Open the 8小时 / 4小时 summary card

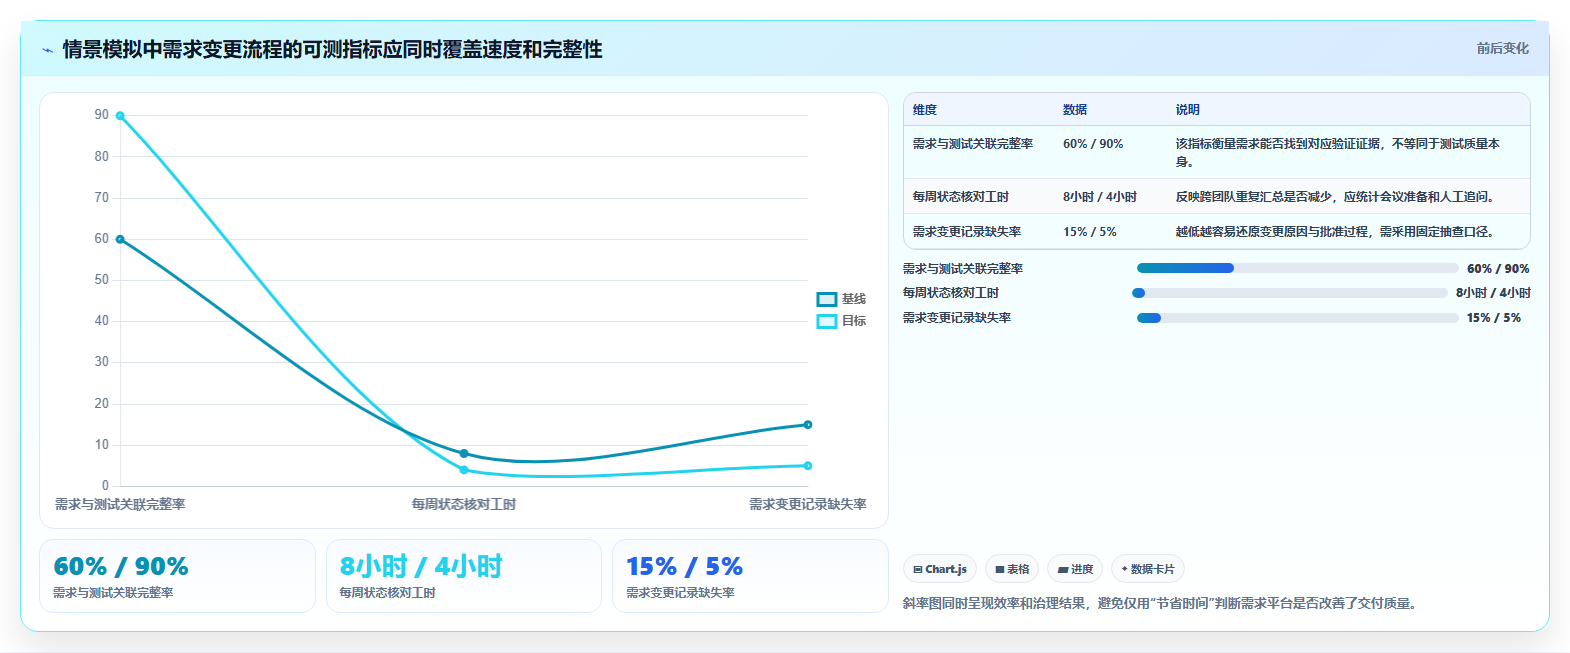click(x=463, y=576)
